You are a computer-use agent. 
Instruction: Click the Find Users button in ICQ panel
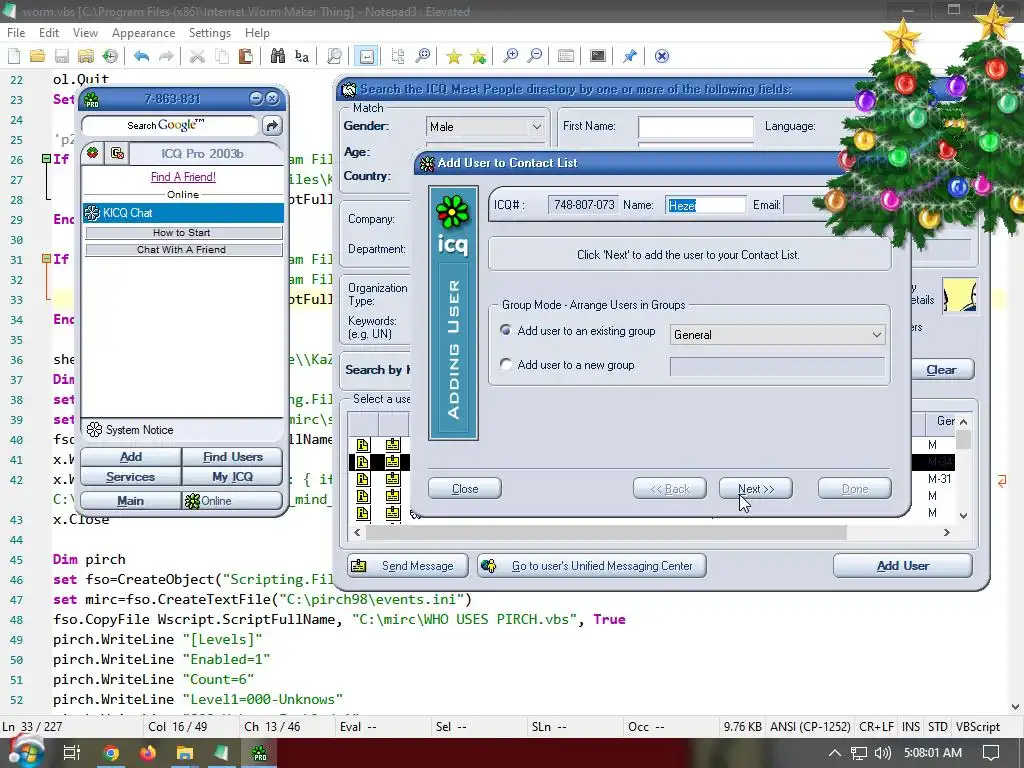point(232,456)
